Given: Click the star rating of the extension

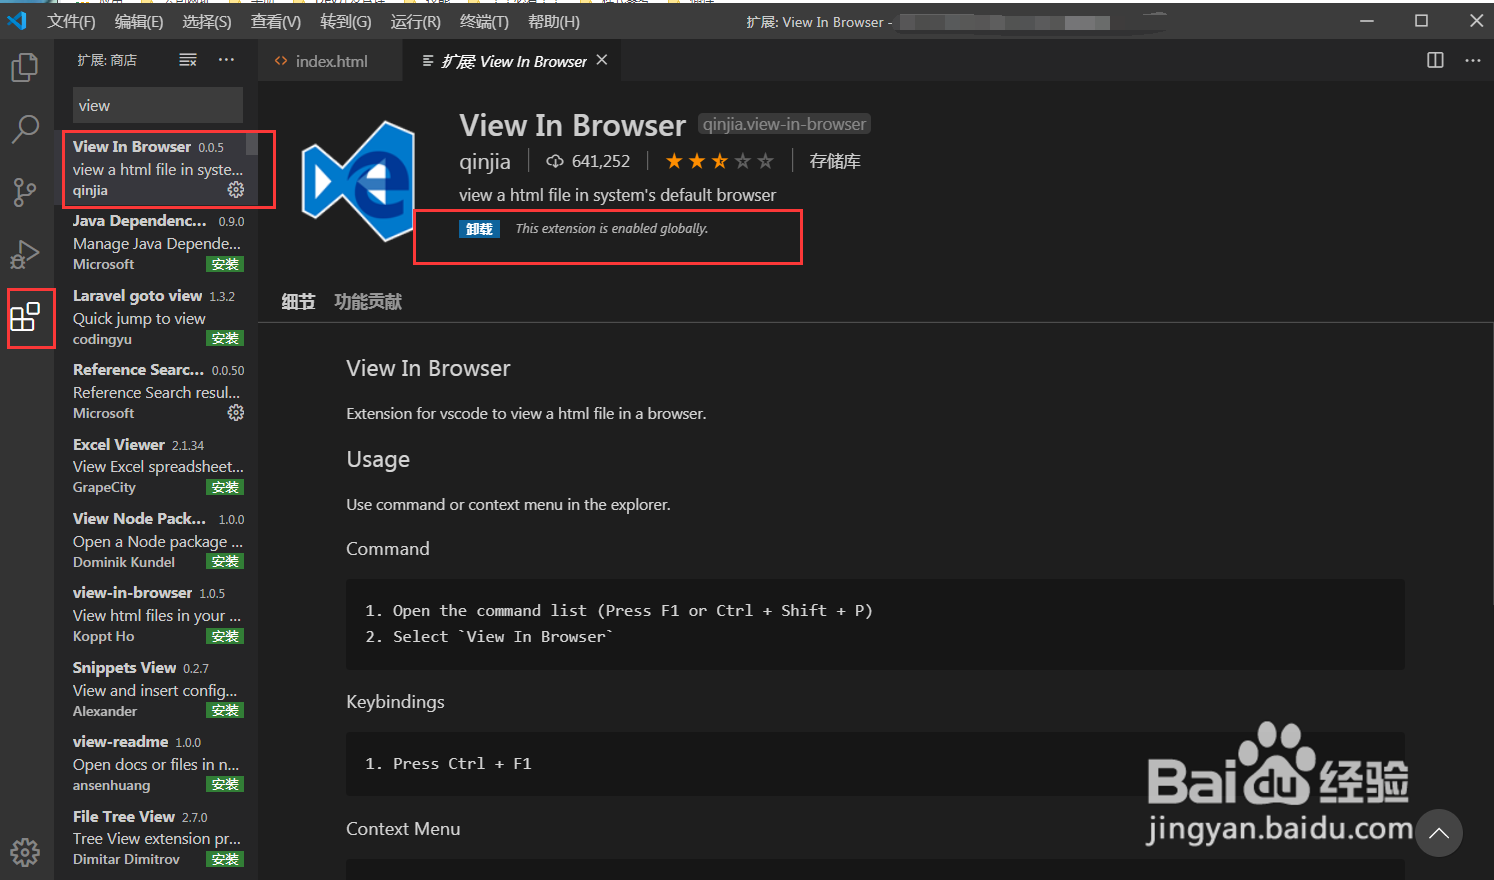Looking at the screenshot, I should (720, 161).
